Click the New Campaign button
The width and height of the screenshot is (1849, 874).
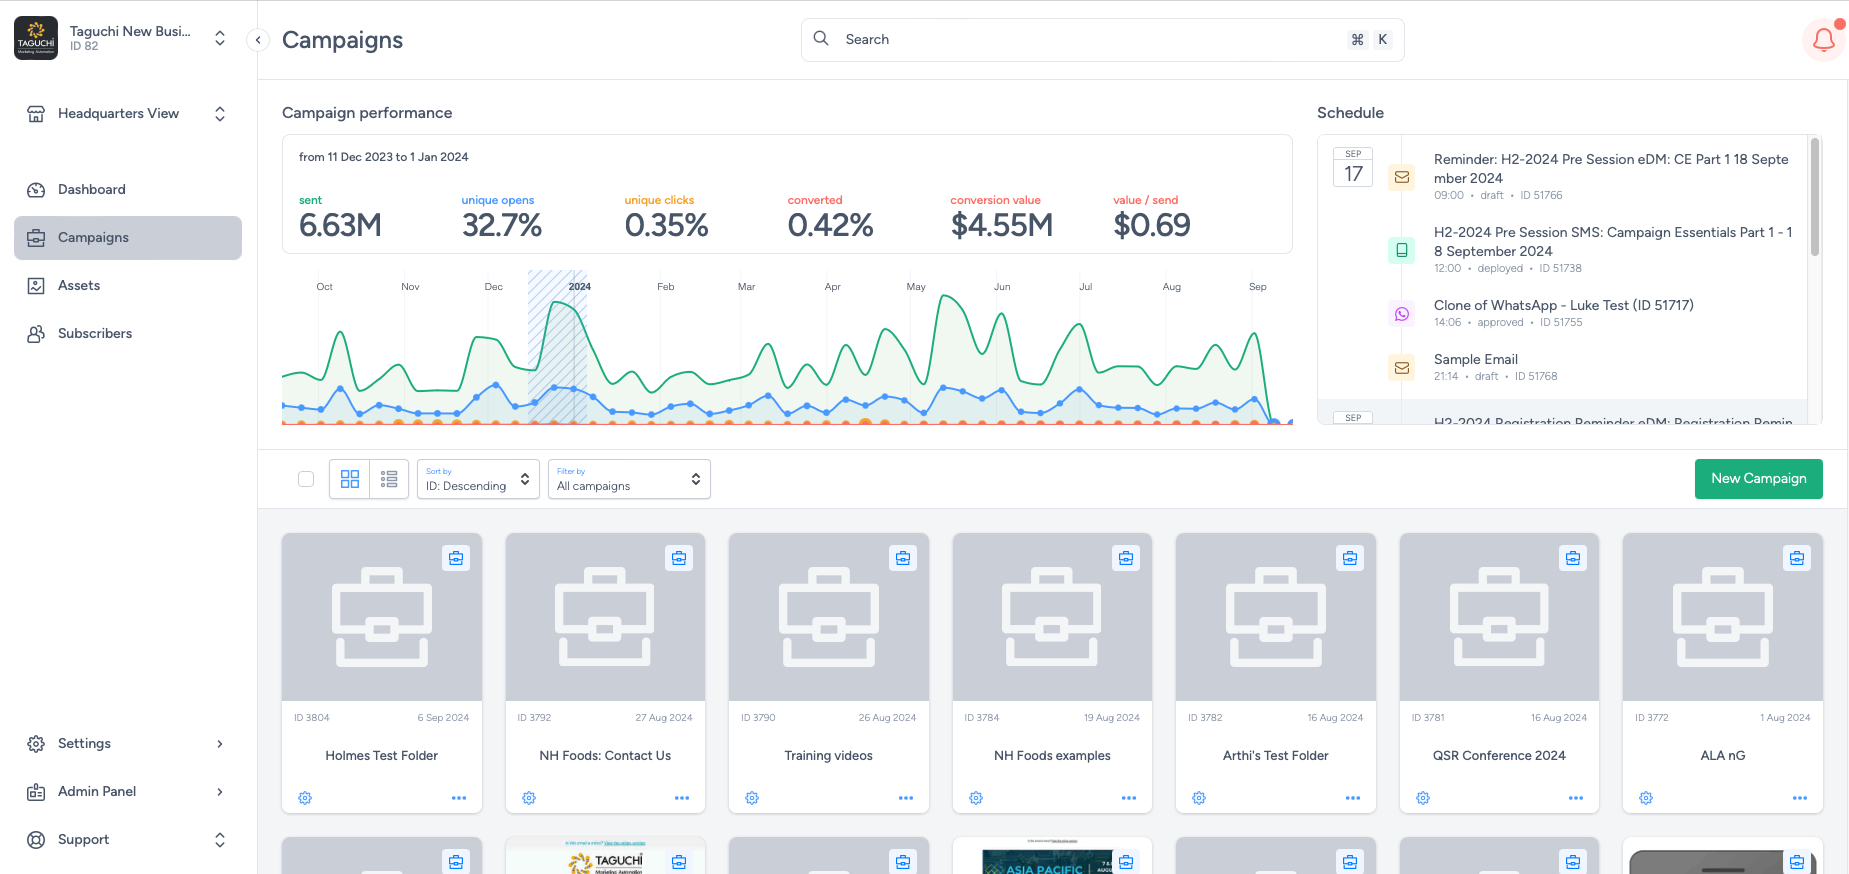click(1758, 479)
